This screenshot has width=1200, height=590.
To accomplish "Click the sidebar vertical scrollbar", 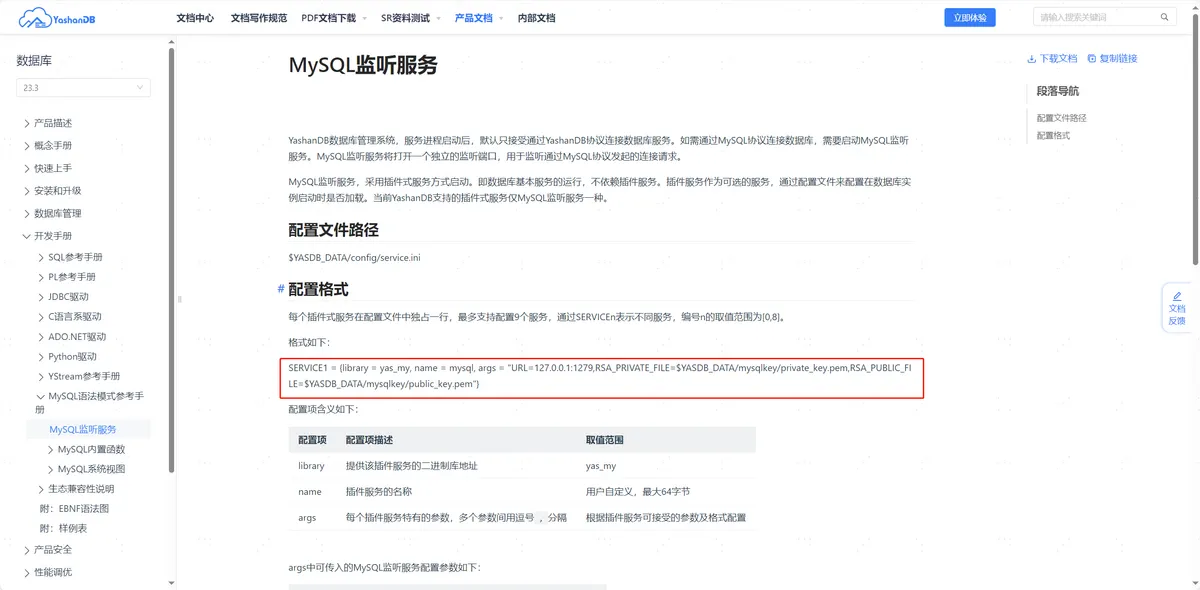I will tap(172, 258).
